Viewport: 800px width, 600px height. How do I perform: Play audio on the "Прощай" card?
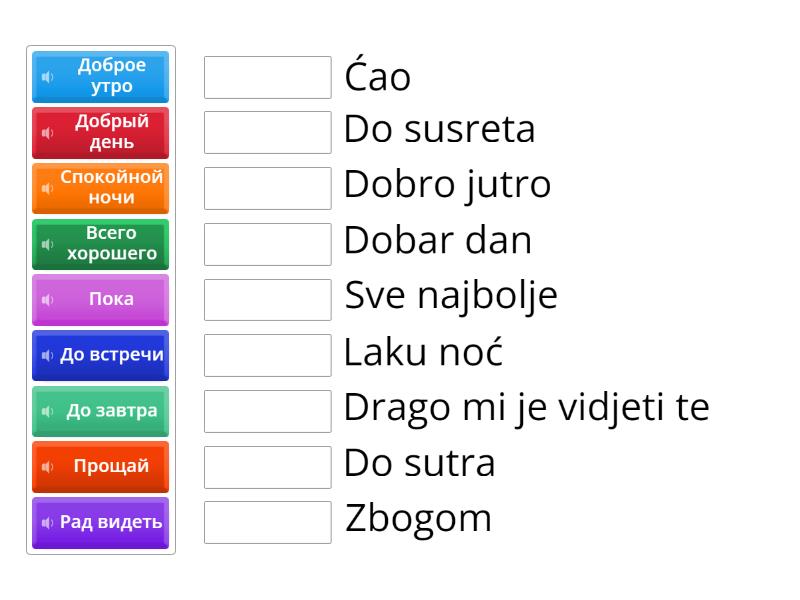click(48, 467)
